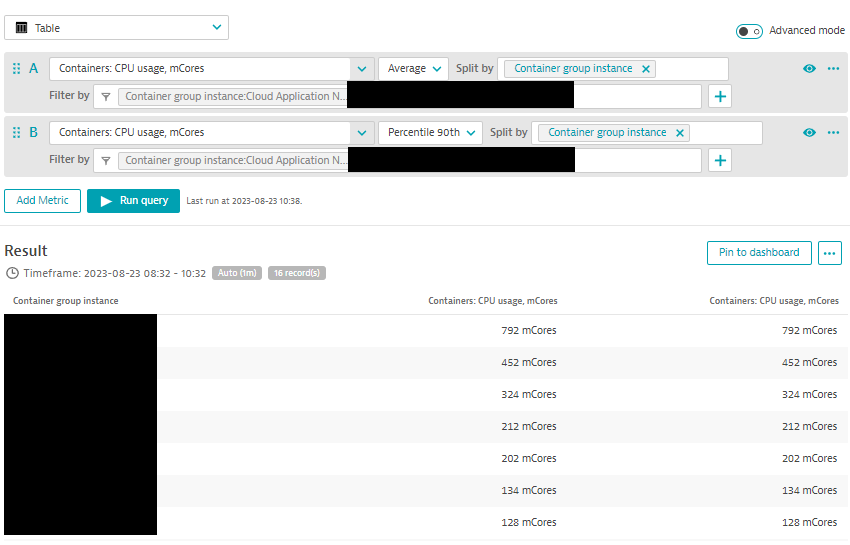Click the Add Metric button
Screen dimensions: 850x545
point(42,200)
